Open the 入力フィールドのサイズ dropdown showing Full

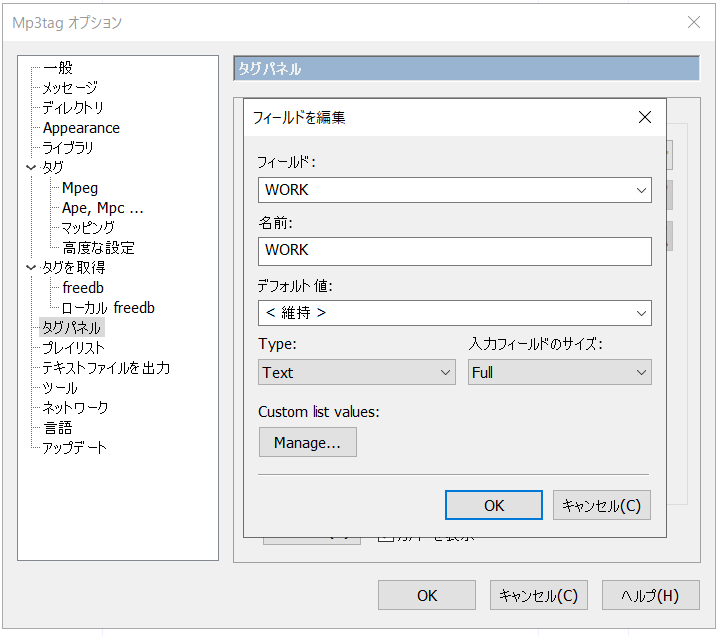pyautogui.click(x=559, y=372)
